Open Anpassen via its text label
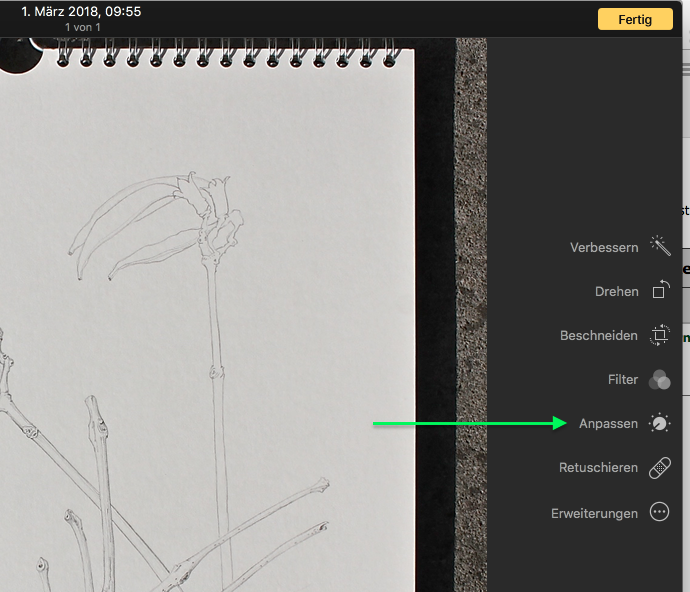The image size is (690, 592). point(608,424)
